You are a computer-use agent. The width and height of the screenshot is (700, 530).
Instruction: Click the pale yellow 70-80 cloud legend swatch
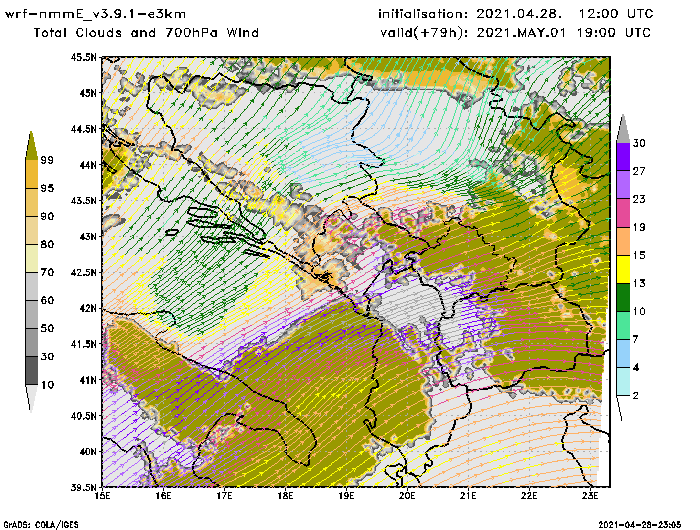pyautogui.click(x=32, y=259)
